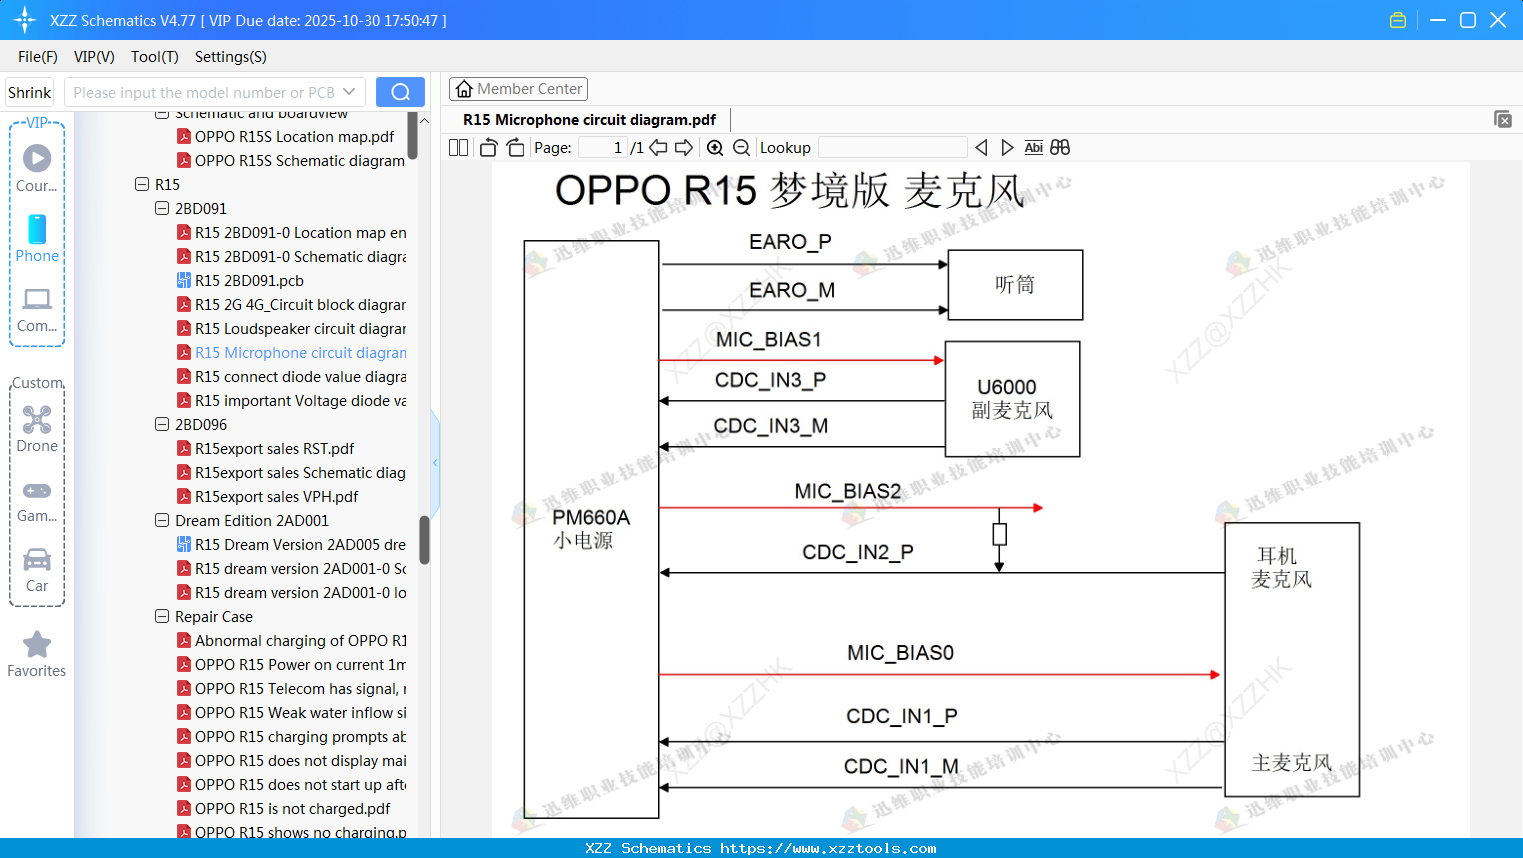Click the binoculars find icon
Image resolution: width=1523 pixels, height=858 pixels.
(1060, 147)
